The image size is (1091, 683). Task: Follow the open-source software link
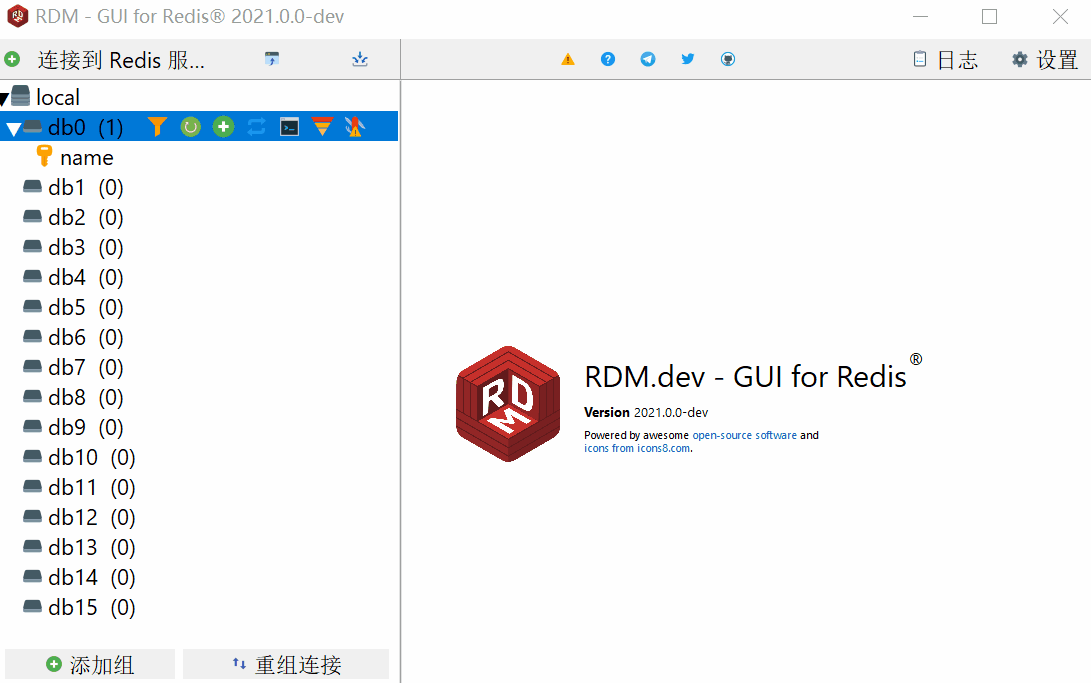(745, 435)
